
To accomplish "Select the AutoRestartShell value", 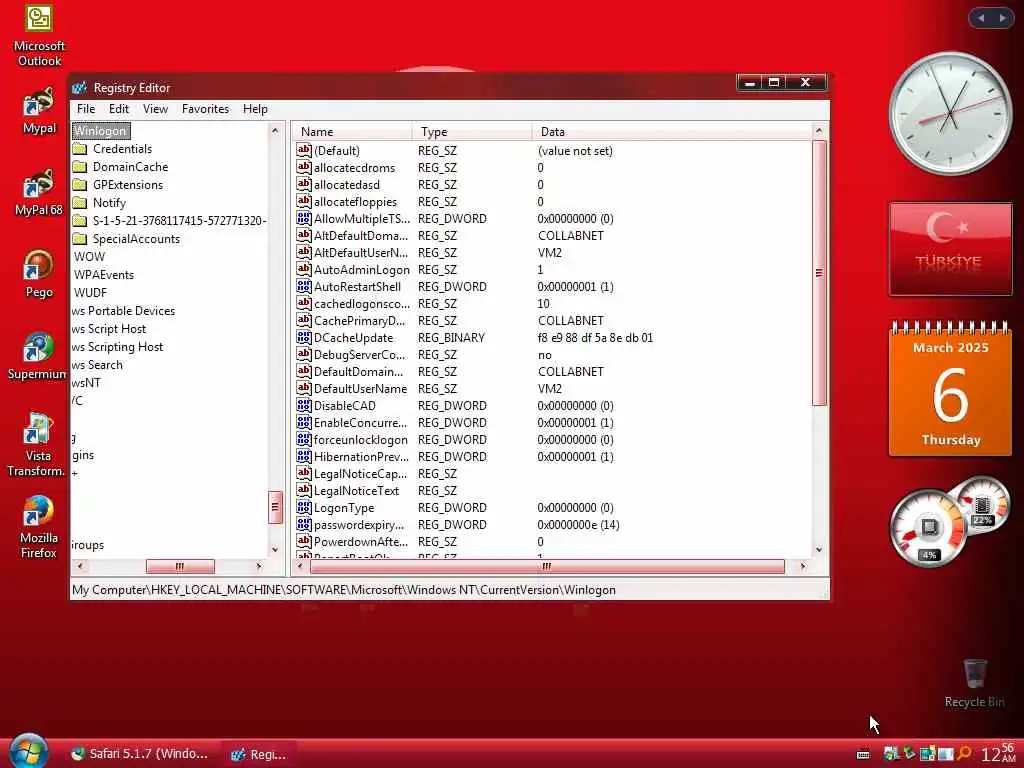I will [357, 287].
